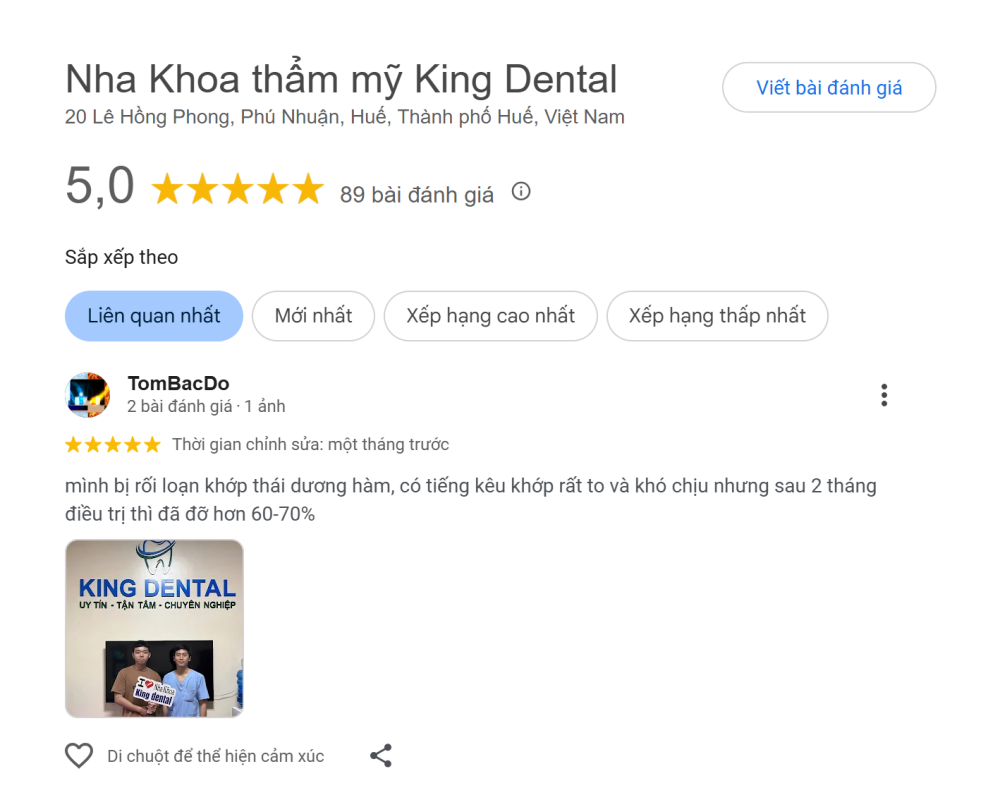This screenshot has height=800, width=1000.
Task: Click the heart reaction icon
Action: click(x=79, y=756)
